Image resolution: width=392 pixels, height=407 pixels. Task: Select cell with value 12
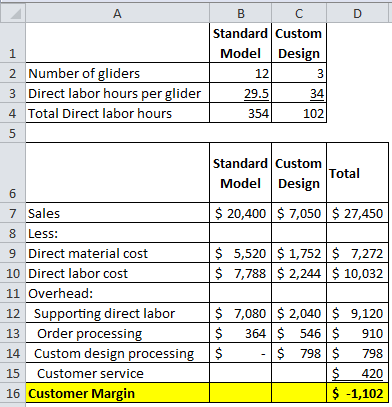(240, 73)
